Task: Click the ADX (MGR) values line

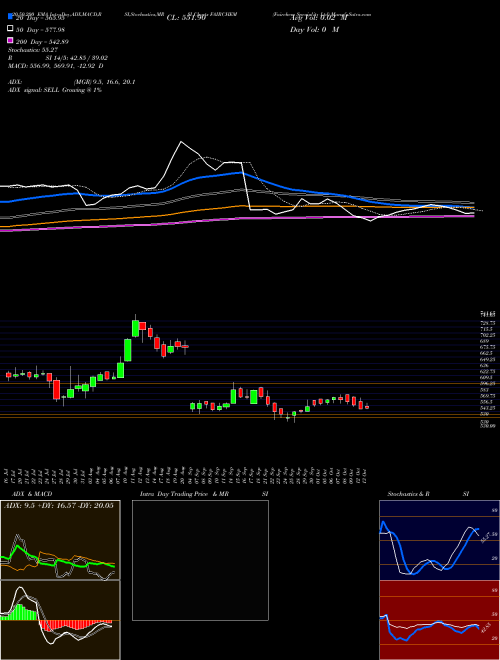Action: (x=72, y=82)
